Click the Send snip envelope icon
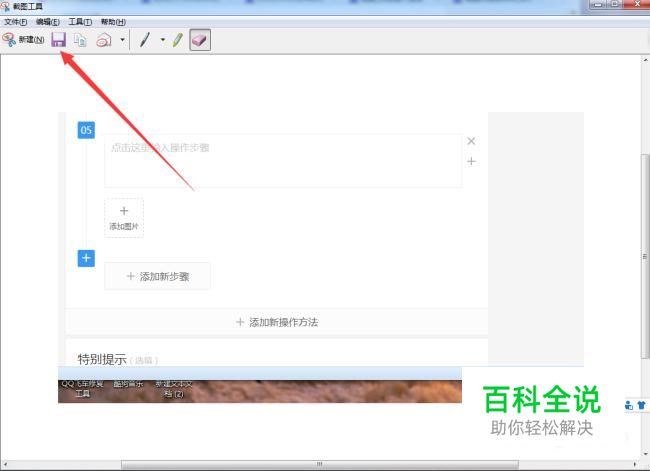The height and width of the screenshot is (471, 650). [104, 40]
